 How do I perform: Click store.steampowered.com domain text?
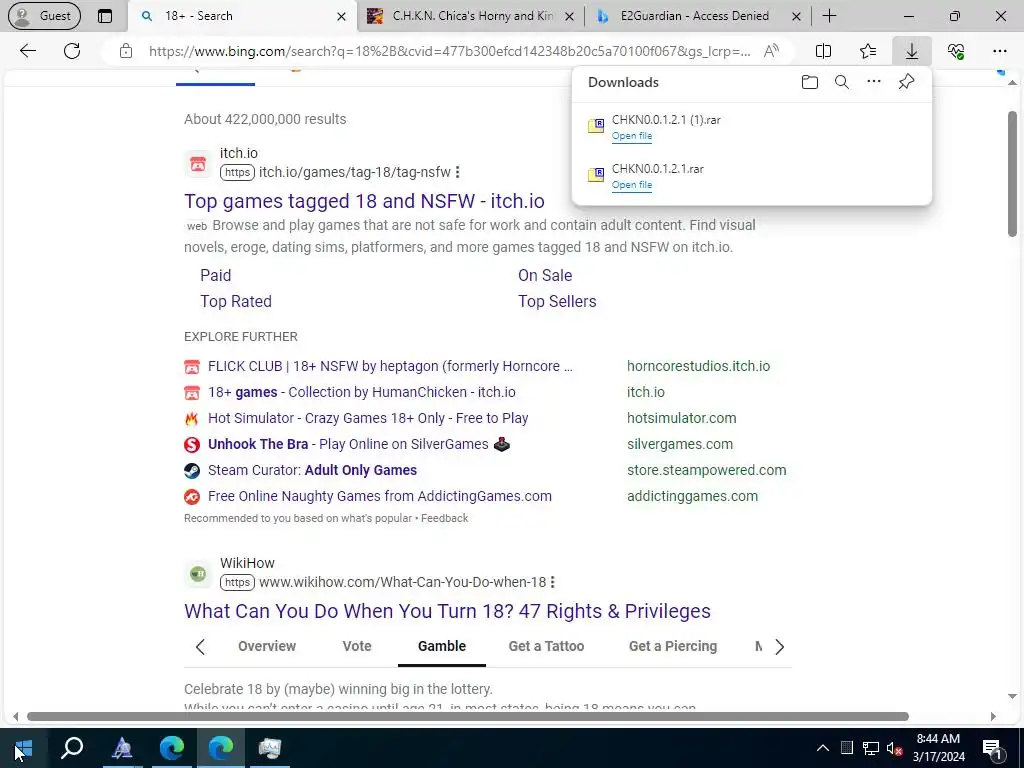coord(707,470)
